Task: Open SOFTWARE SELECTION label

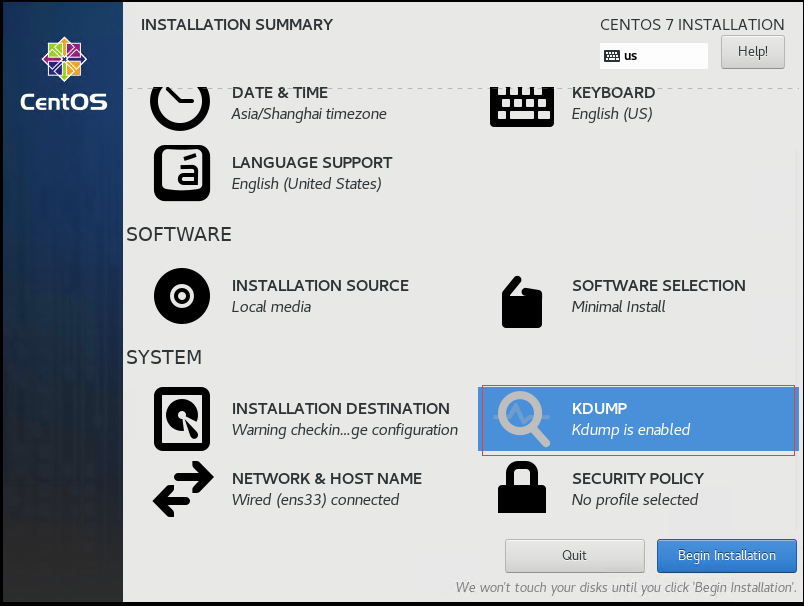Action: tap(659, 286)
